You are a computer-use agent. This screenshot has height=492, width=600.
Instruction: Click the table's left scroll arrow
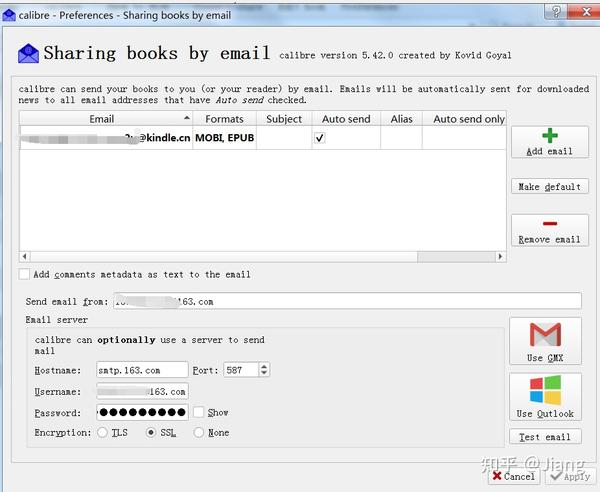point(24,256)
